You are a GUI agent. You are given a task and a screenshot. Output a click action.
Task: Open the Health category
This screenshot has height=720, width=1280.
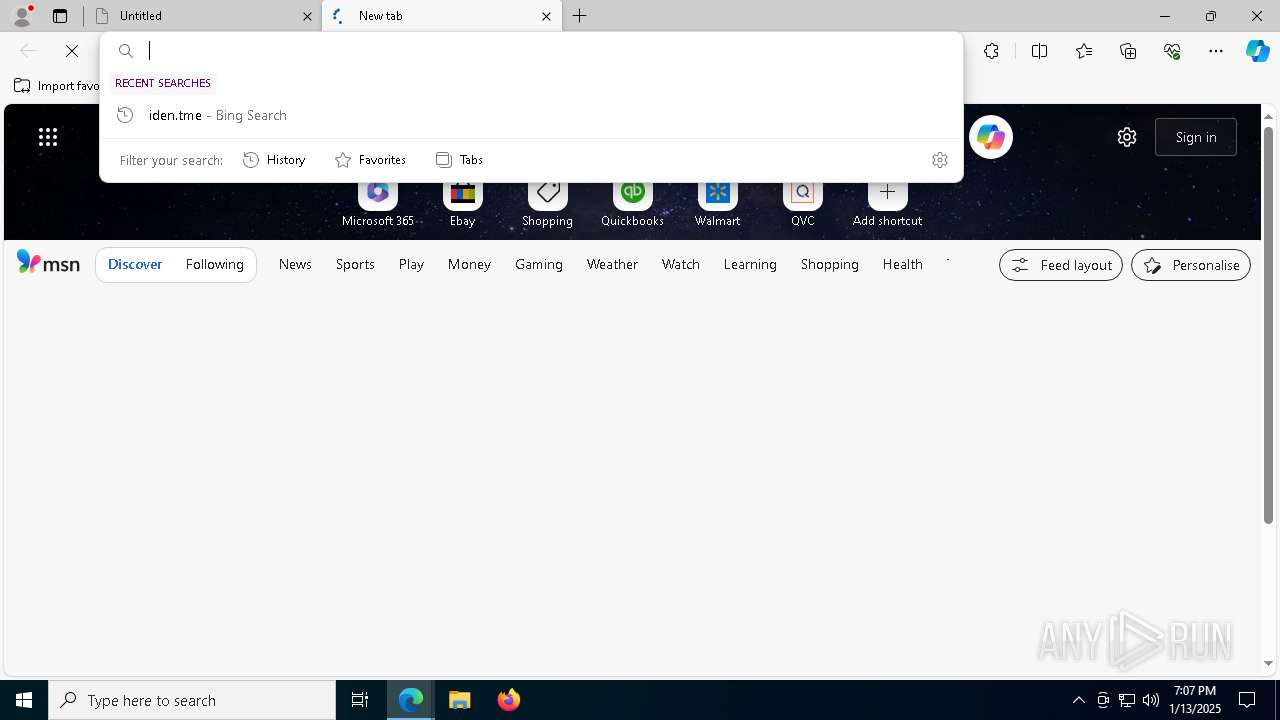point(903,264)
